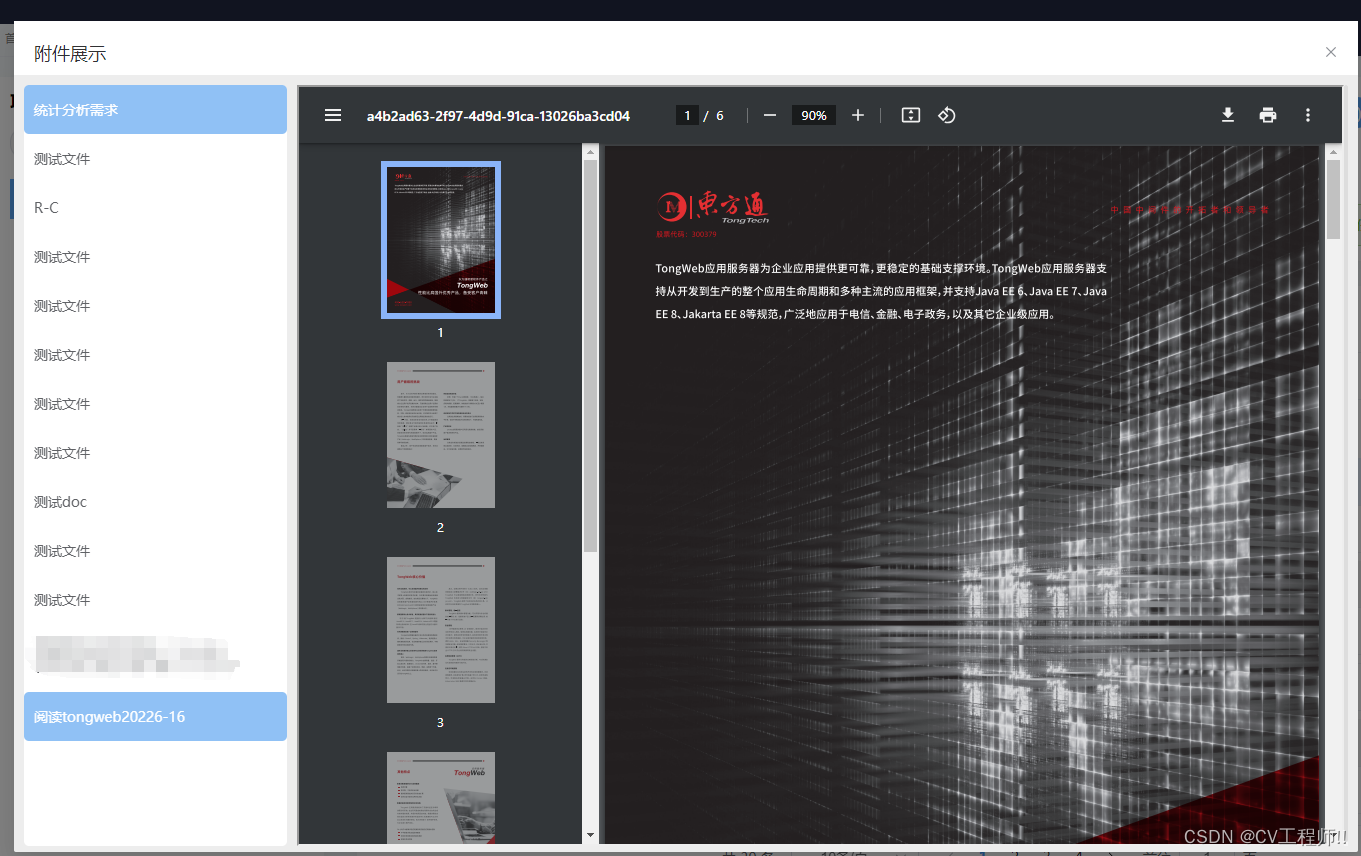Viewport: 1361px width, 856px height.
Task: Select the 统计分析需求 attachment
Action: pyautogui.click(x=155, y=110)
